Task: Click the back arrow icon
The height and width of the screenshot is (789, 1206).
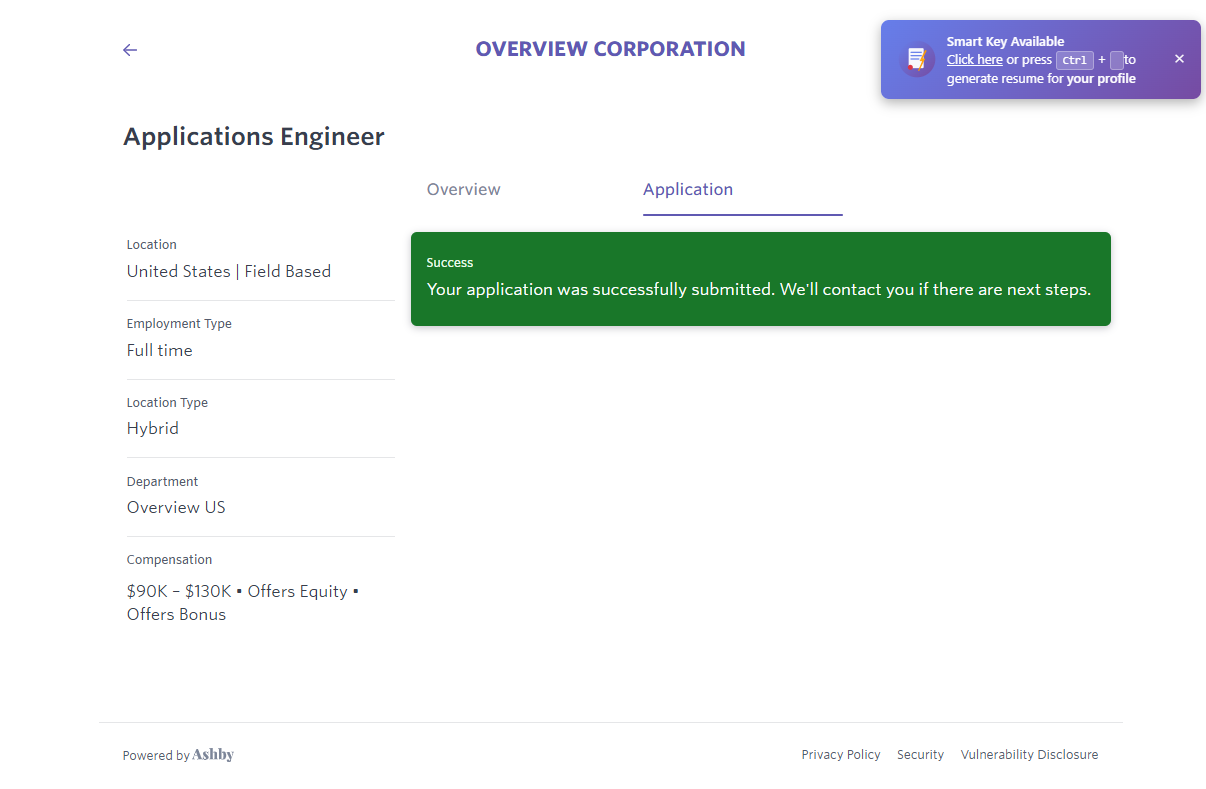Action: (130, 50)
